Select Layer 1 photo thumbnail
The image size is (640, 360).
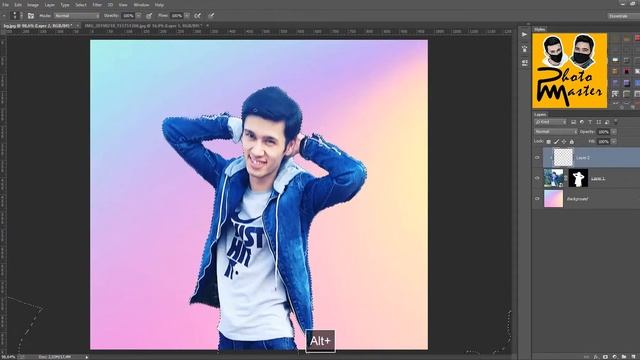click(x=553, y=178)
